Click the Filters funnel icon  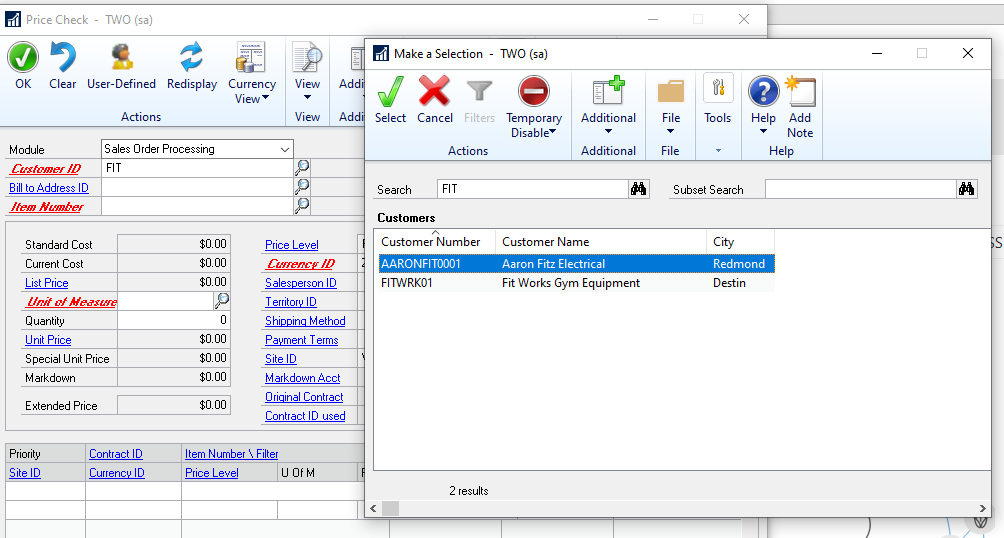click(480, 92)
